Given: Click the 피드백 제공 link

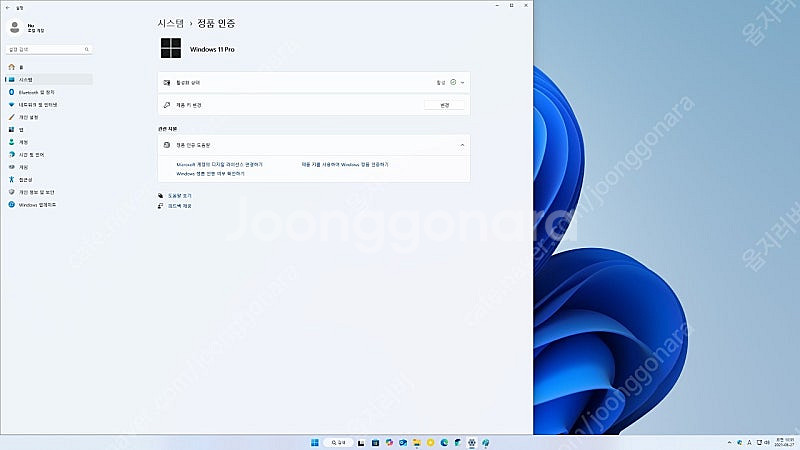Looking at the screenshot, I should click(x=180, y=206).
